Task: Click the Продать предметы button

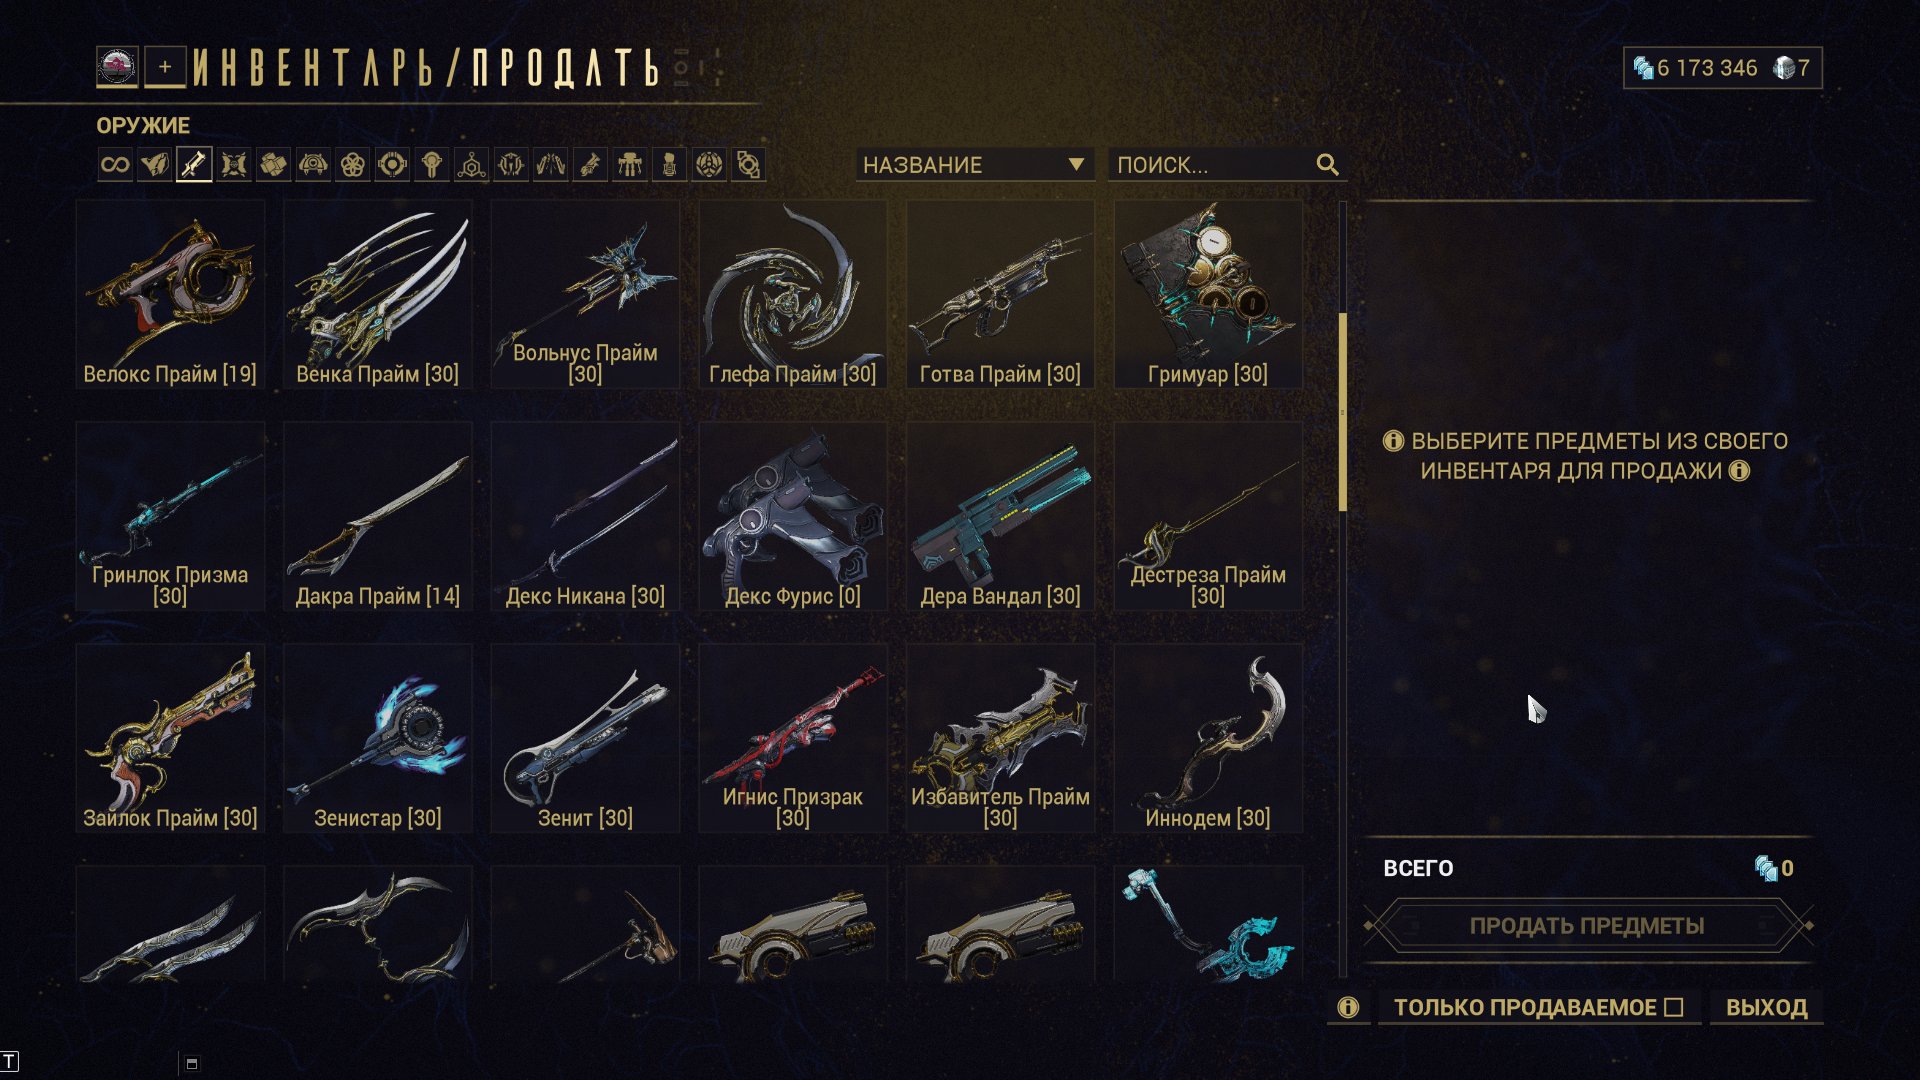Action: pos(1587,926)
